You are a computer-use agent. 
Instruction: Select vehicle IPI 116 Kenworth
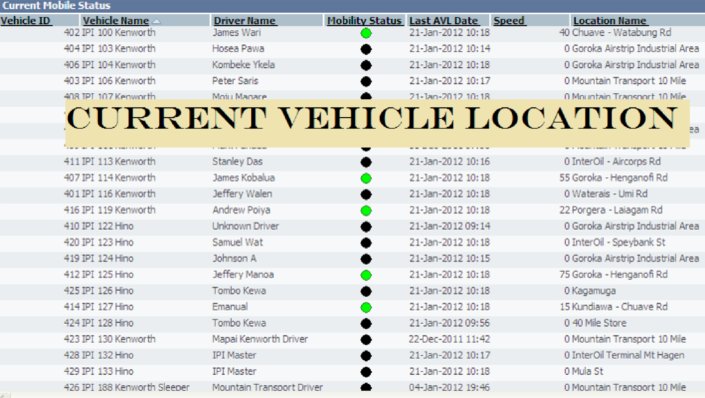(119, 194)
